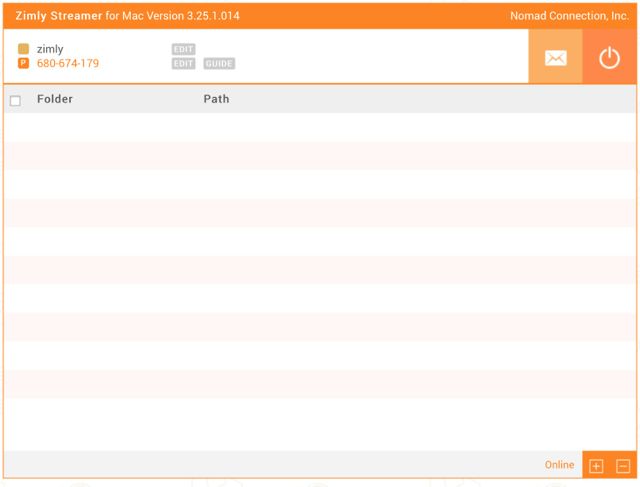This screenshot has height=487, width=640.
Task: Click EDIT button next to zimly name
Action: [183, 49]
